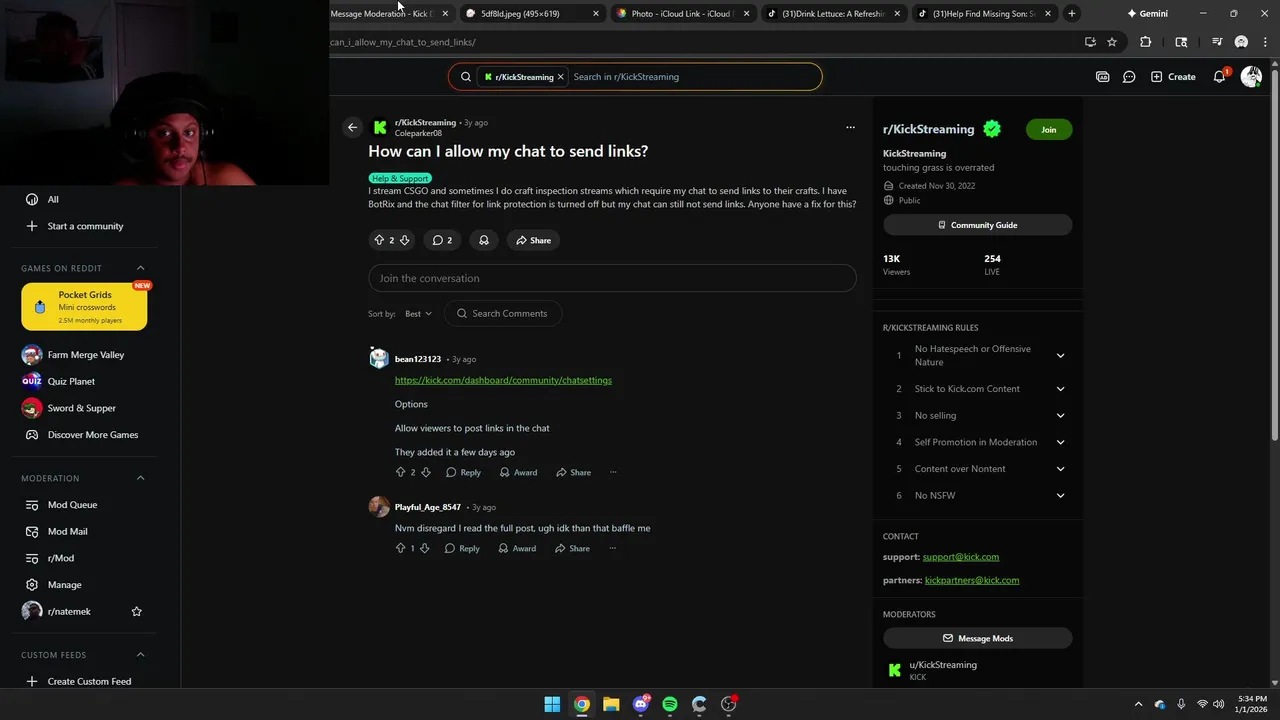This screenshot has height=720, width=1280.
Task: Open the notifications bell
Action: [1220, 76]
